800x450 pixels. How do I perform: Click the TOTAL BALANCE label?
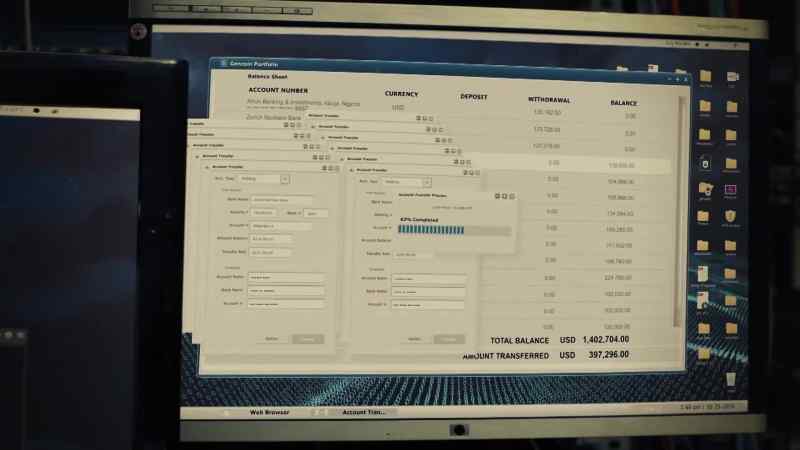coord(519,340)
